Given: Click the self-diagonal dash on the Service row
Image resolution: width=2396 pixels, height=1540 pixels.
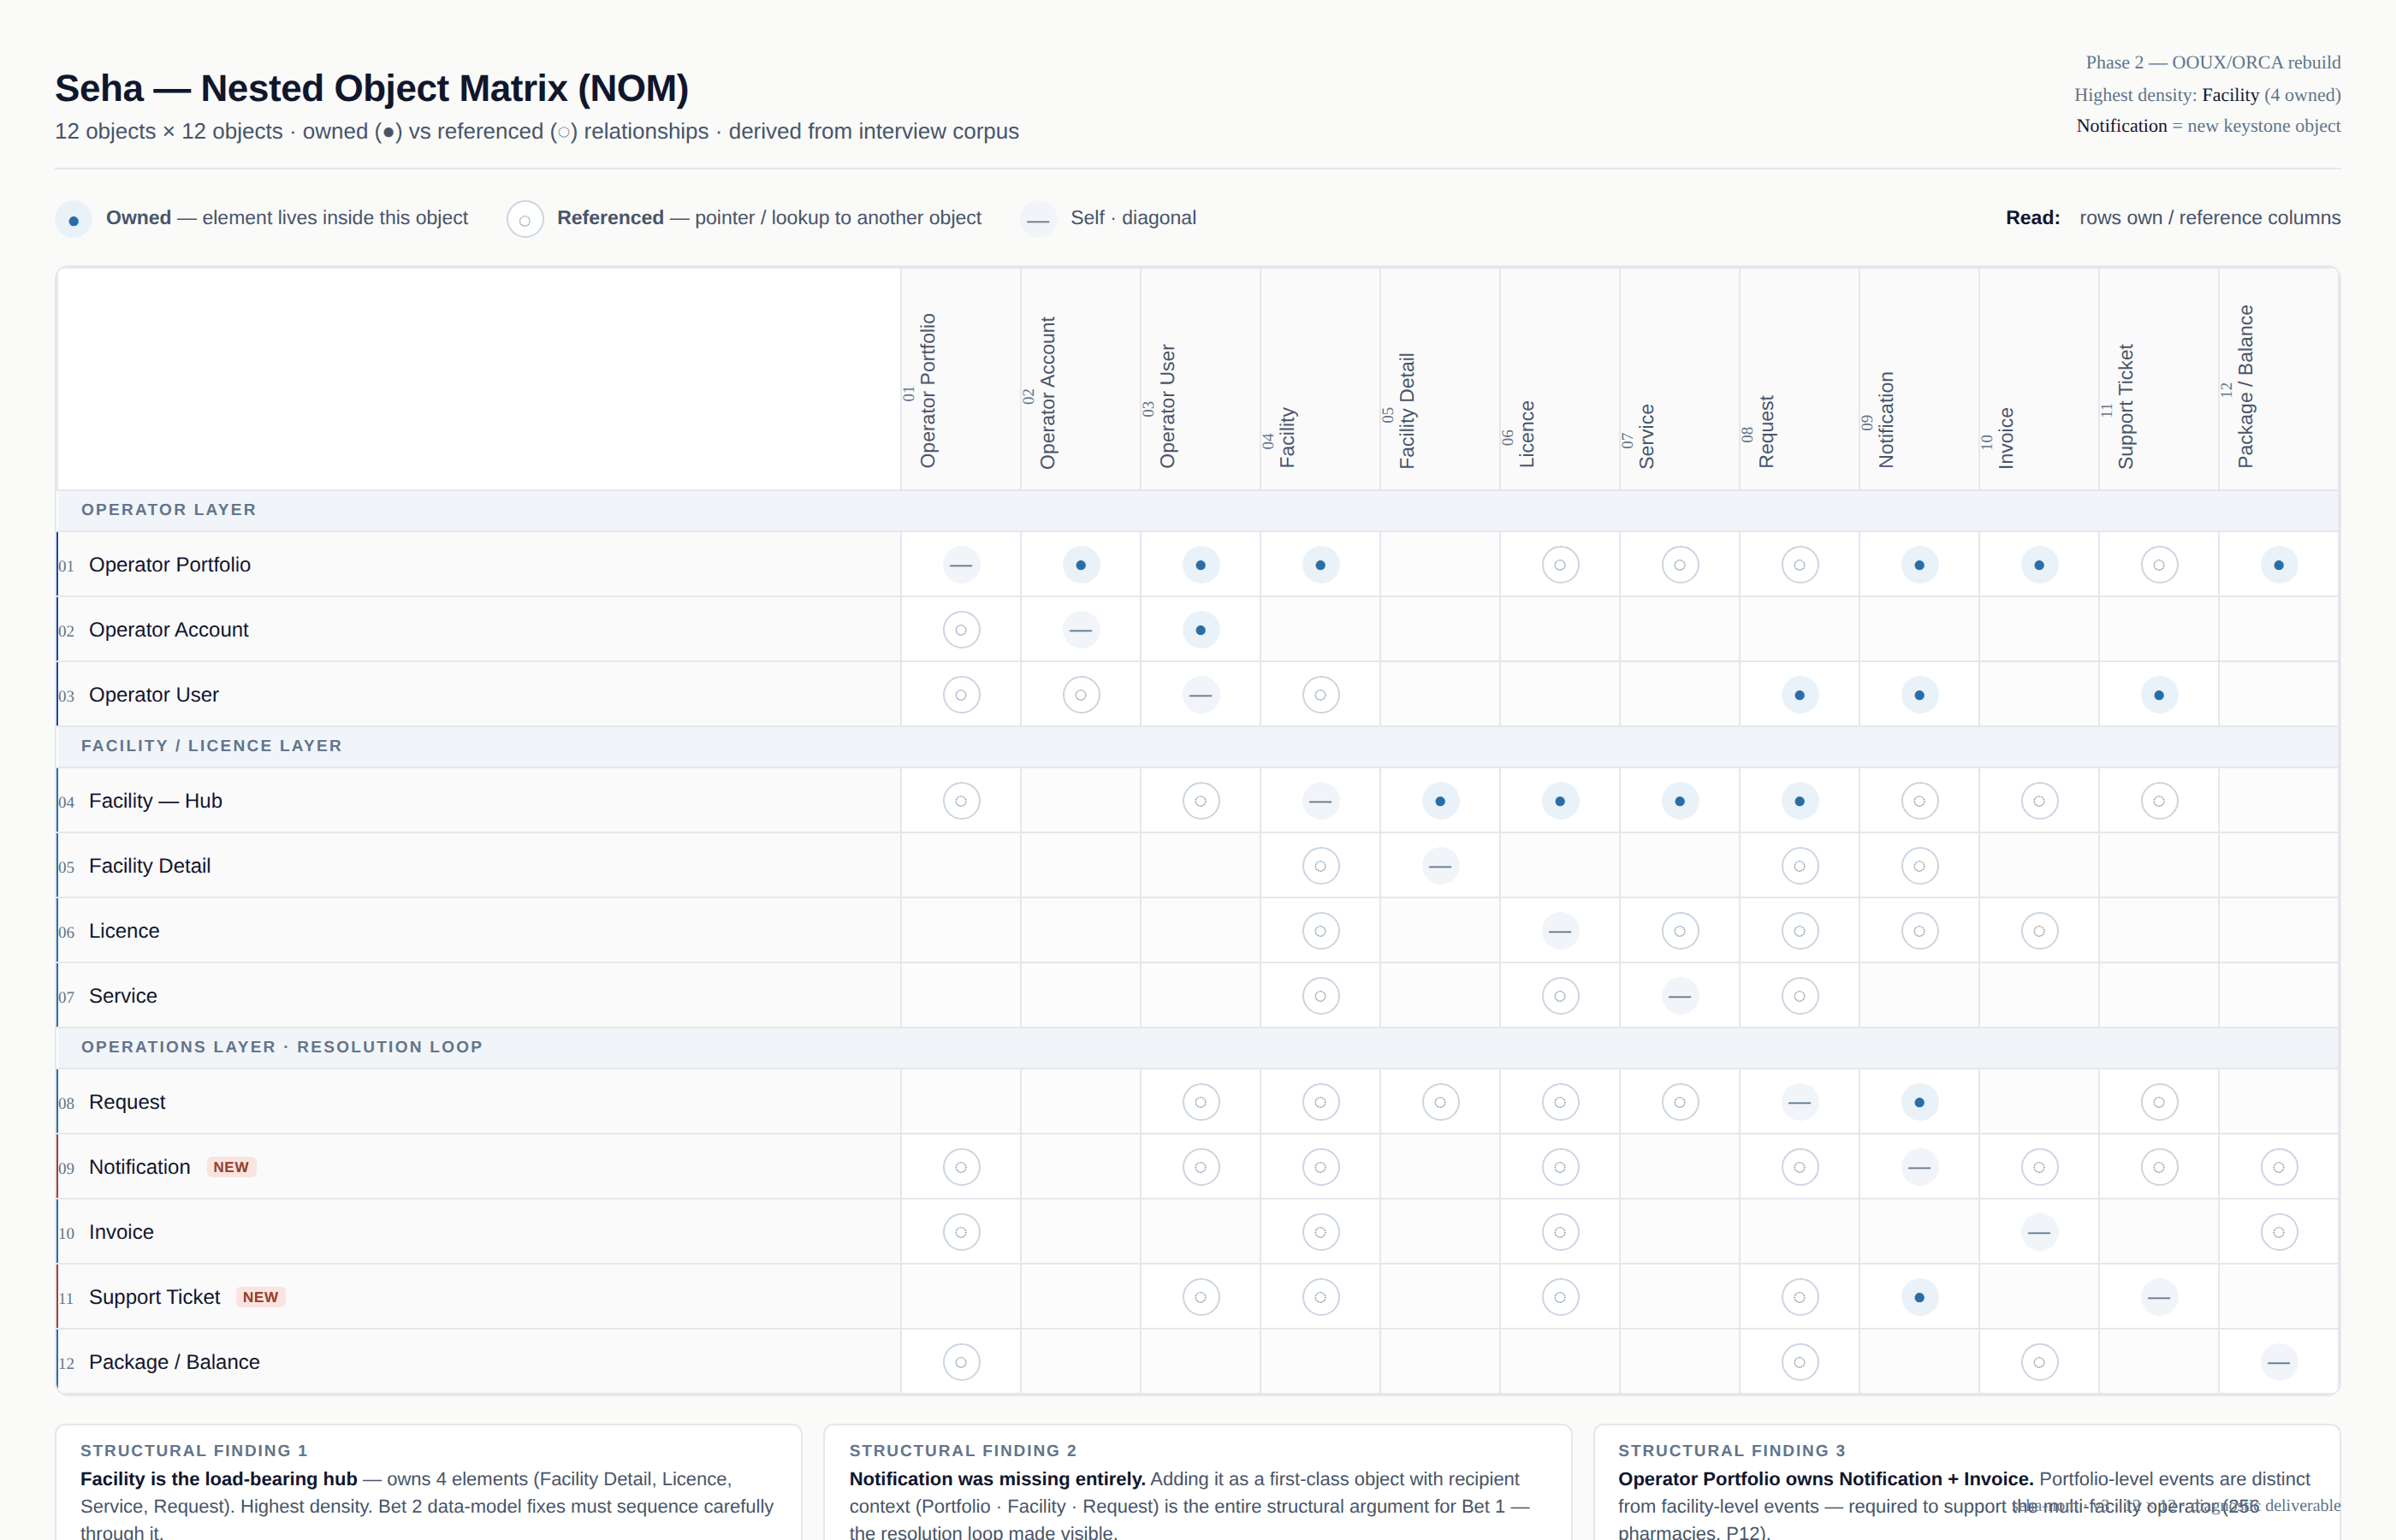Looking at the screenshot, I should (x=1679, y=995).
